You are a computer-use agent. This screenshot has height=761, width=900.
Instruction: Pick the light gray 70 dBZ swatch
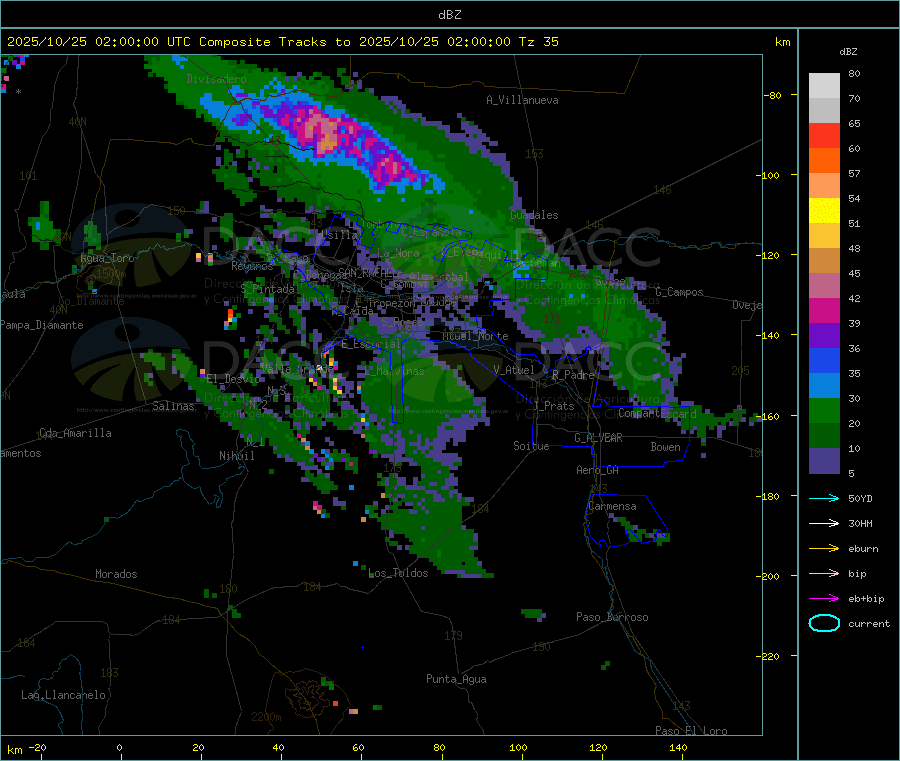[824, 86]
